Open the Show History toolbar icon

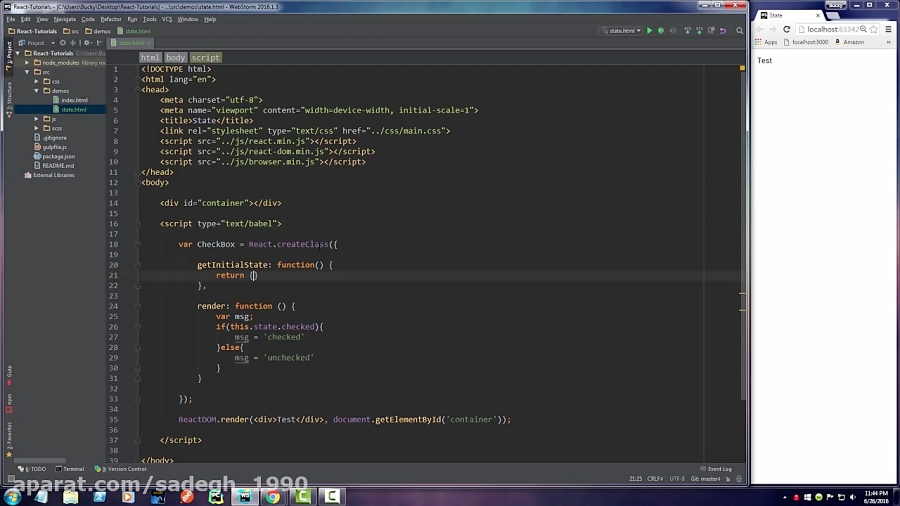pos(711,30)
